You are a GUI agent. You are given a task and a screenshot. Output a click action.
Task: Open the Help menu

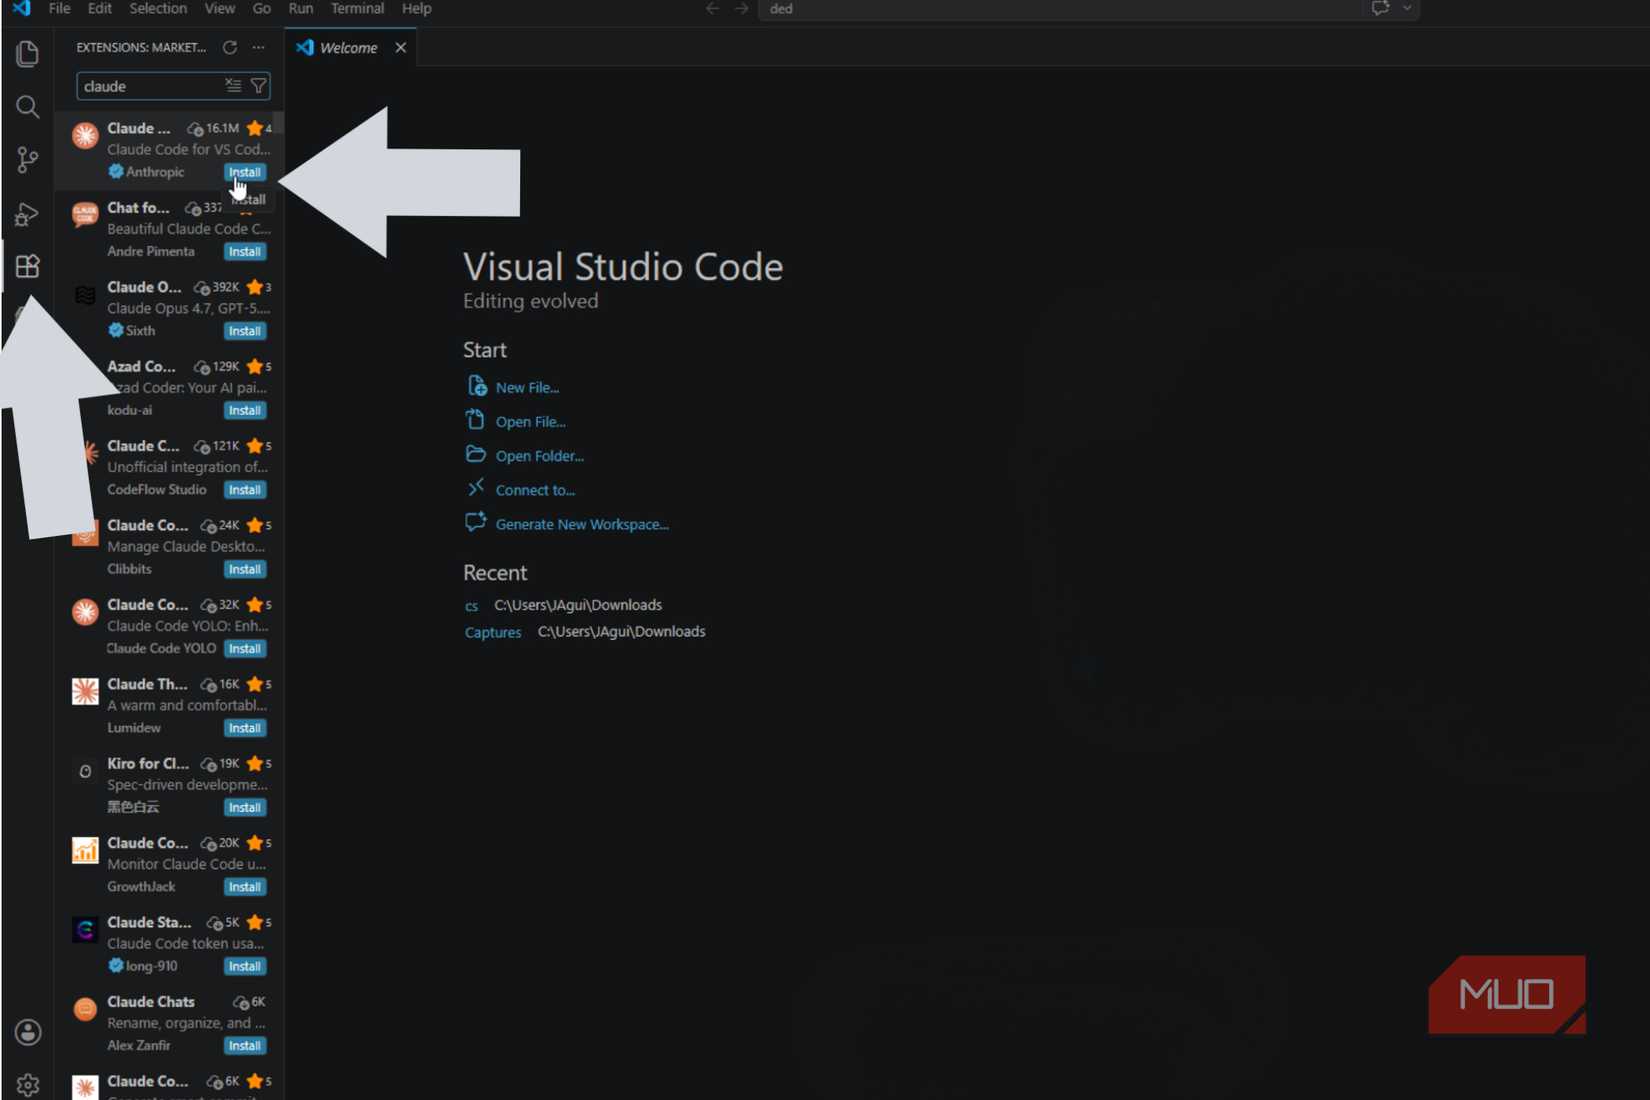pos(417,8)
